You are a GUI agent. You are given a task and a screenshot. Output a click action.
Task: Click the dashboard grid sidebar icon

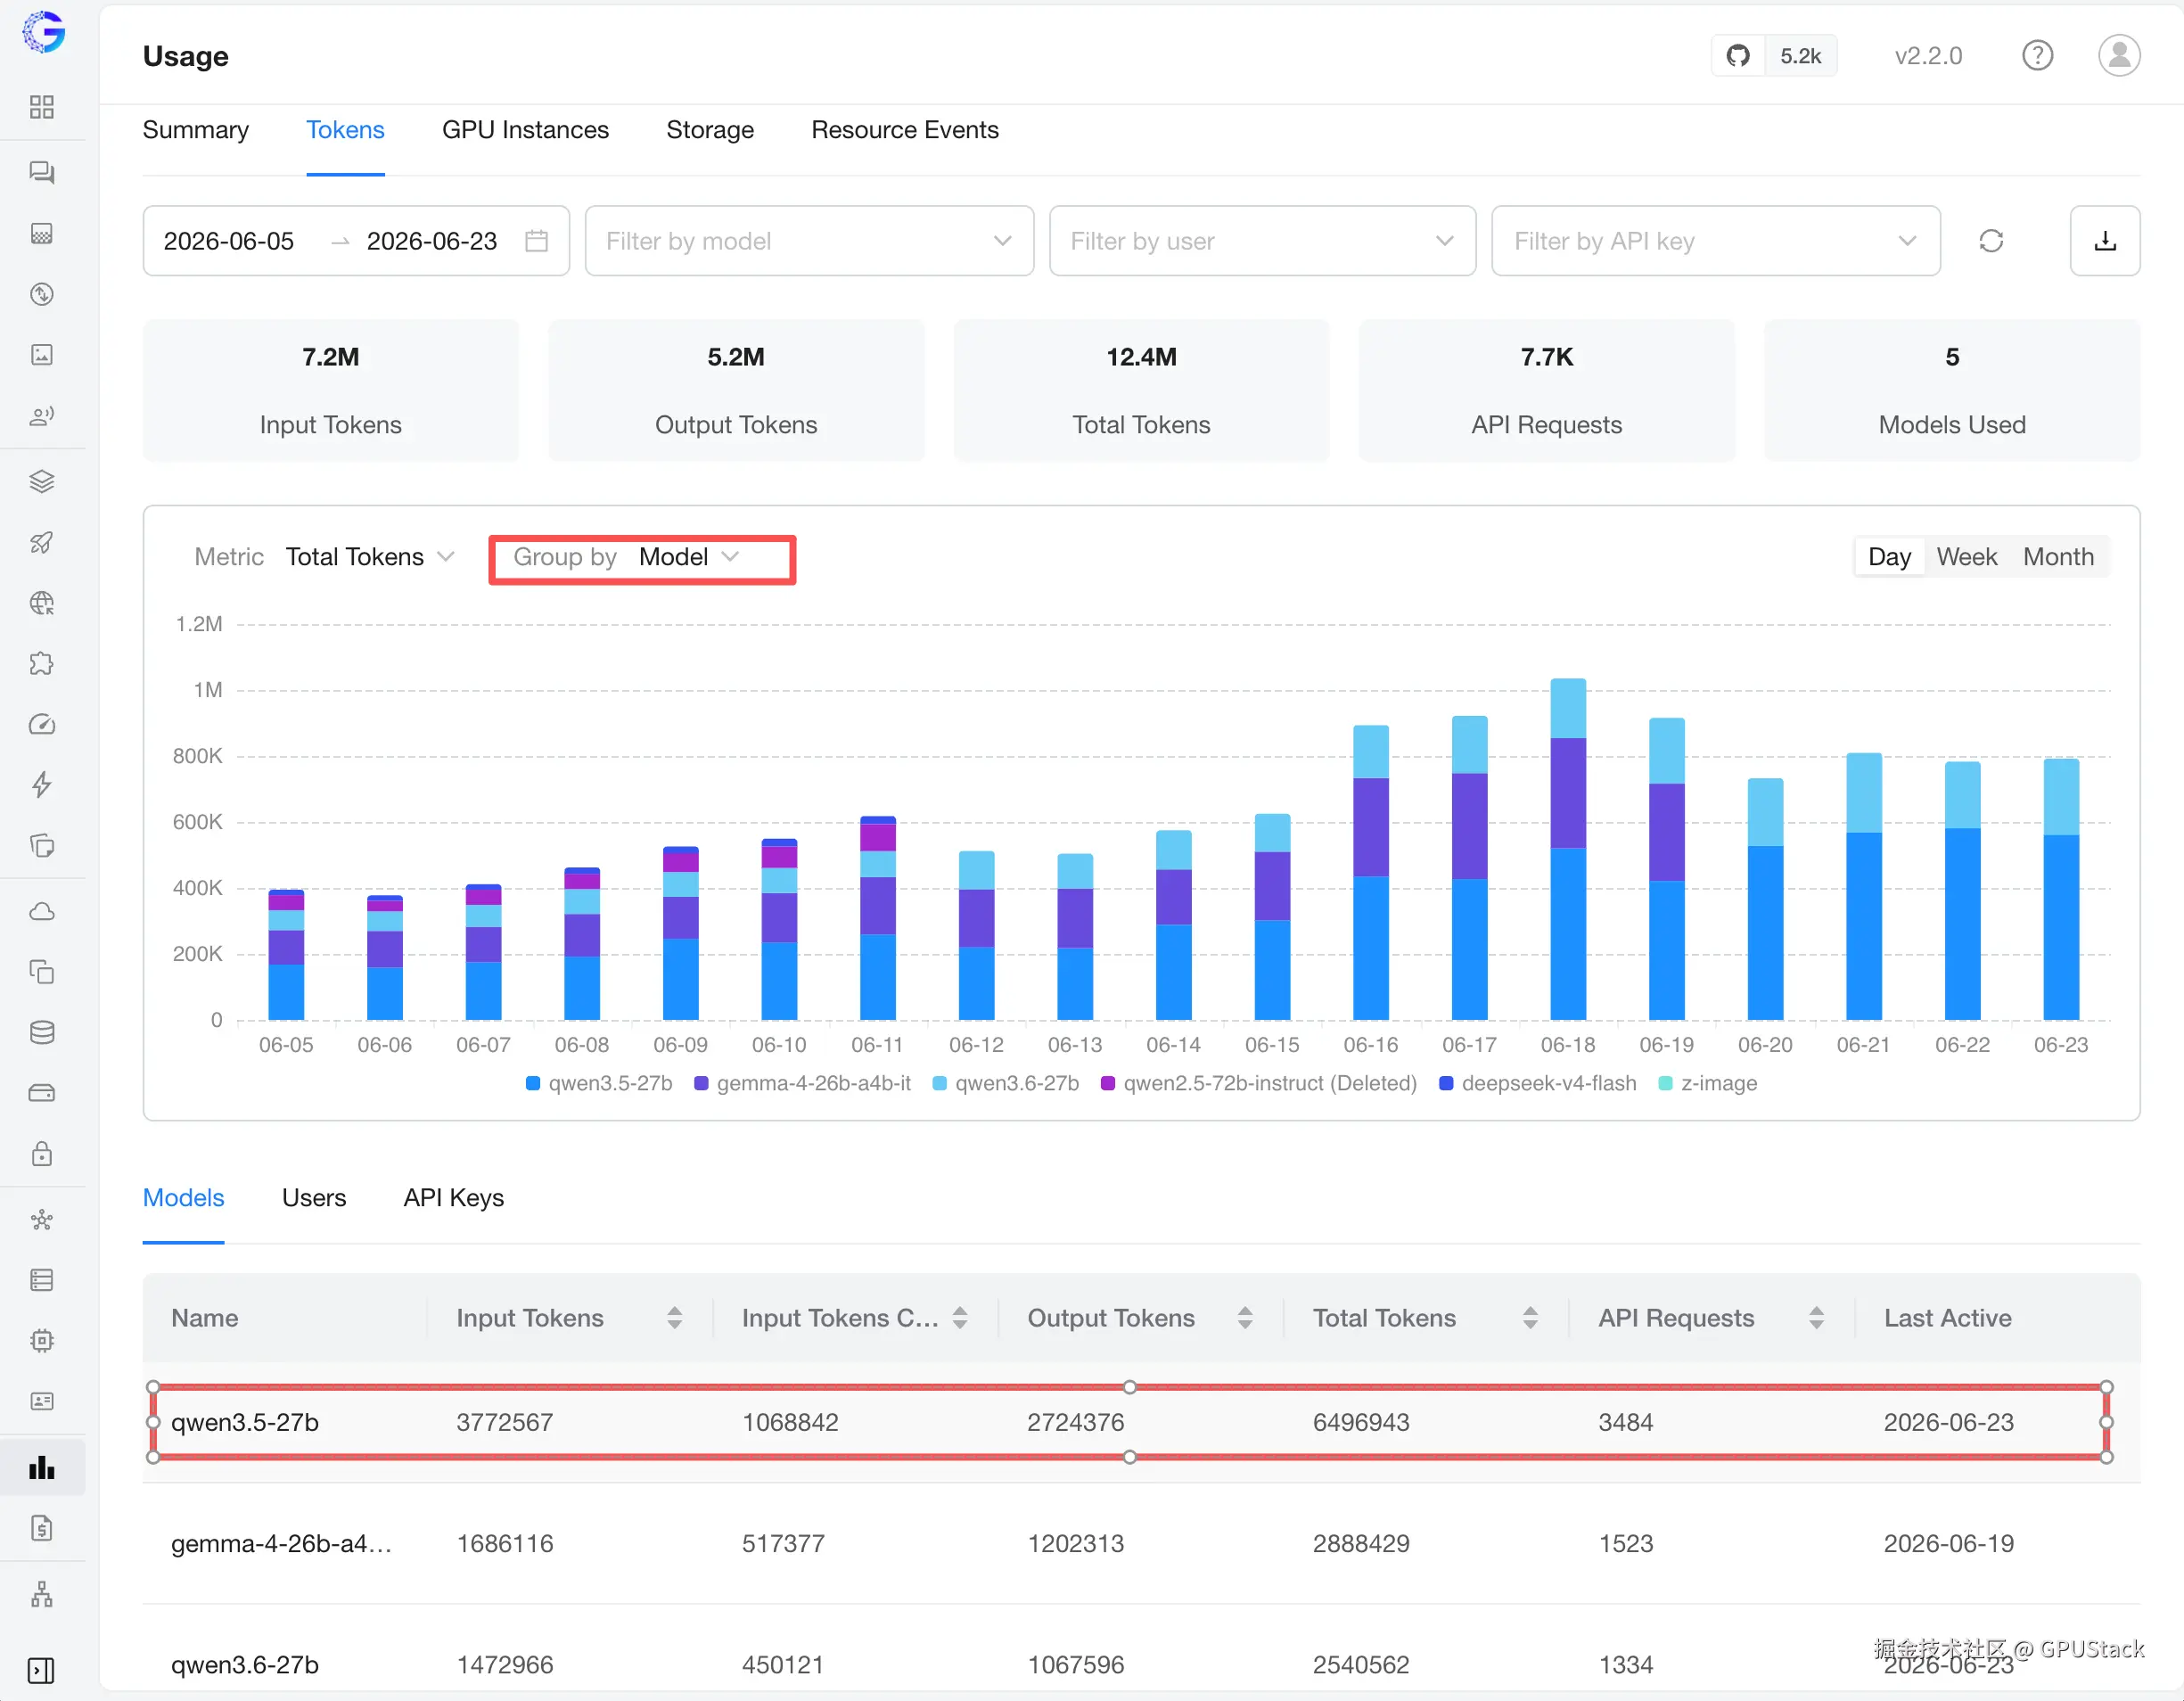coord(42,107)
